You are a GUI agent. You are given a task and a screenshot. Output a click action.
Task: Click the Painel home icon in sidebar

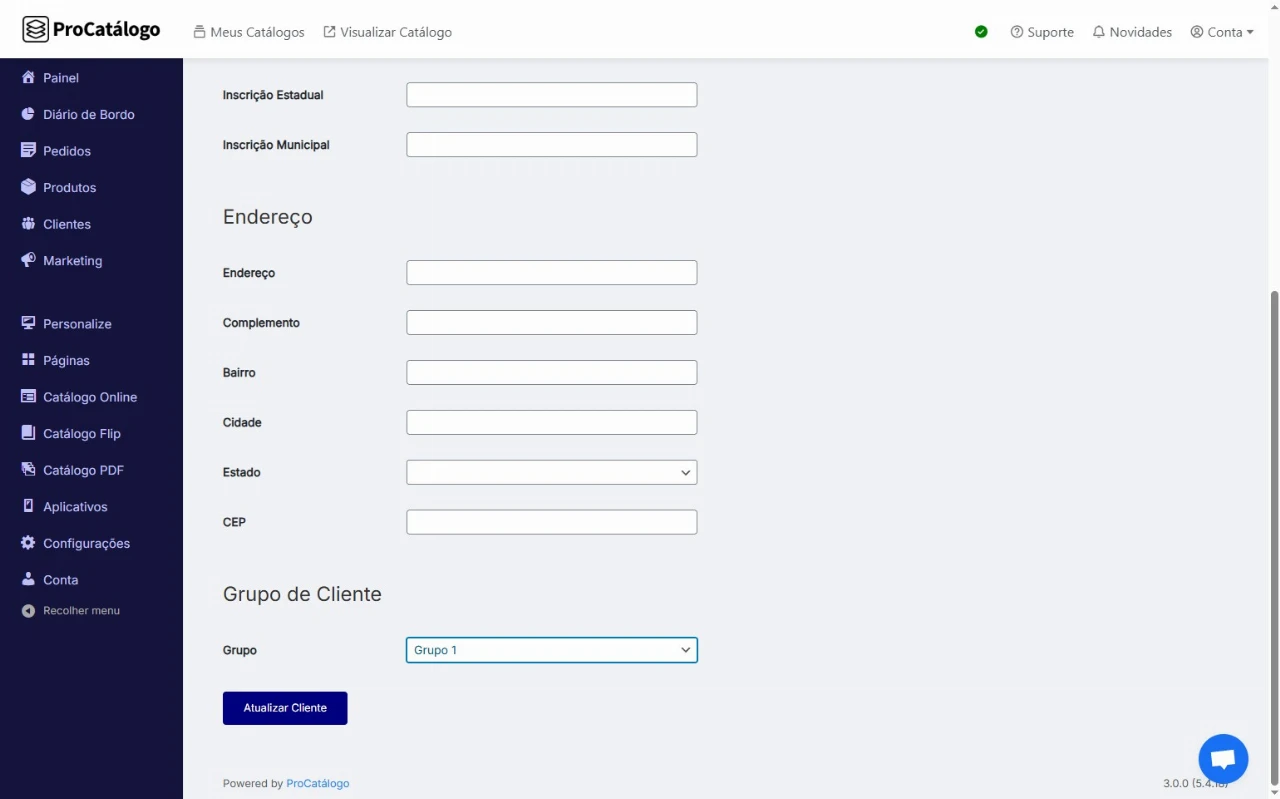28,78
